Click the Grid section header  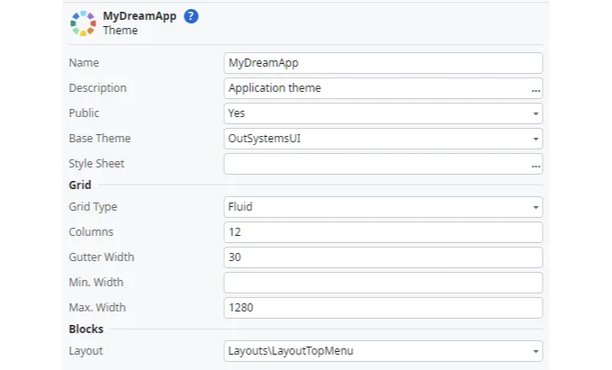[80, 185]
